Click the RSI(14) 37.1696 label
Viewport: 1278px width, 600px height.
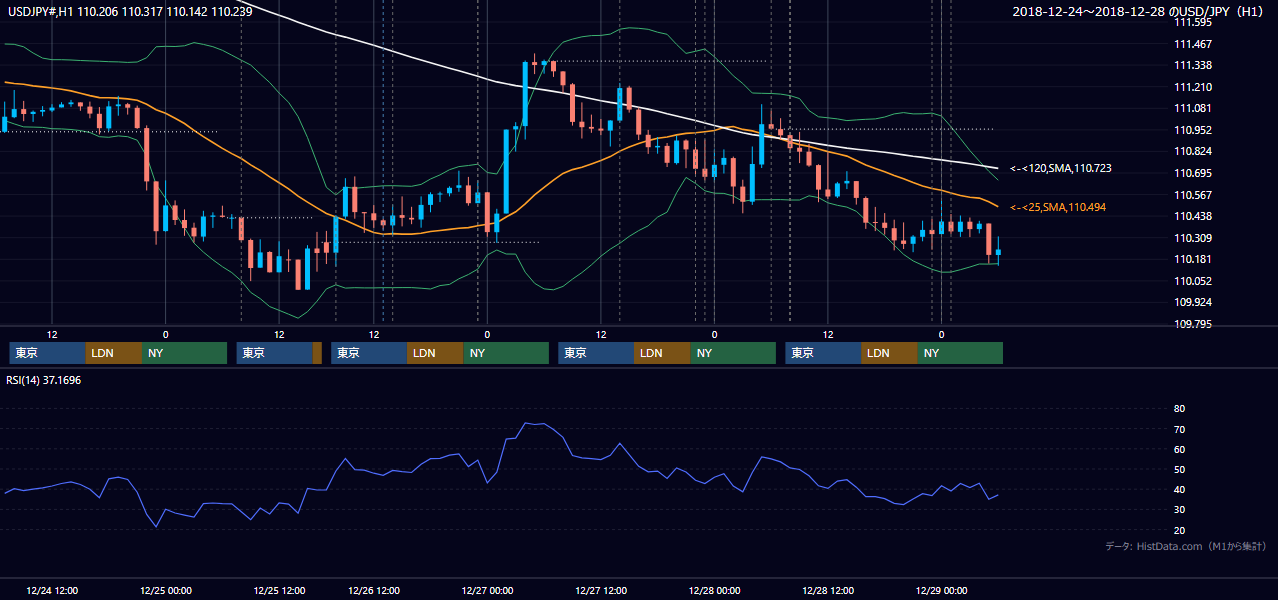pyautogui.click(x=44, y=380)
